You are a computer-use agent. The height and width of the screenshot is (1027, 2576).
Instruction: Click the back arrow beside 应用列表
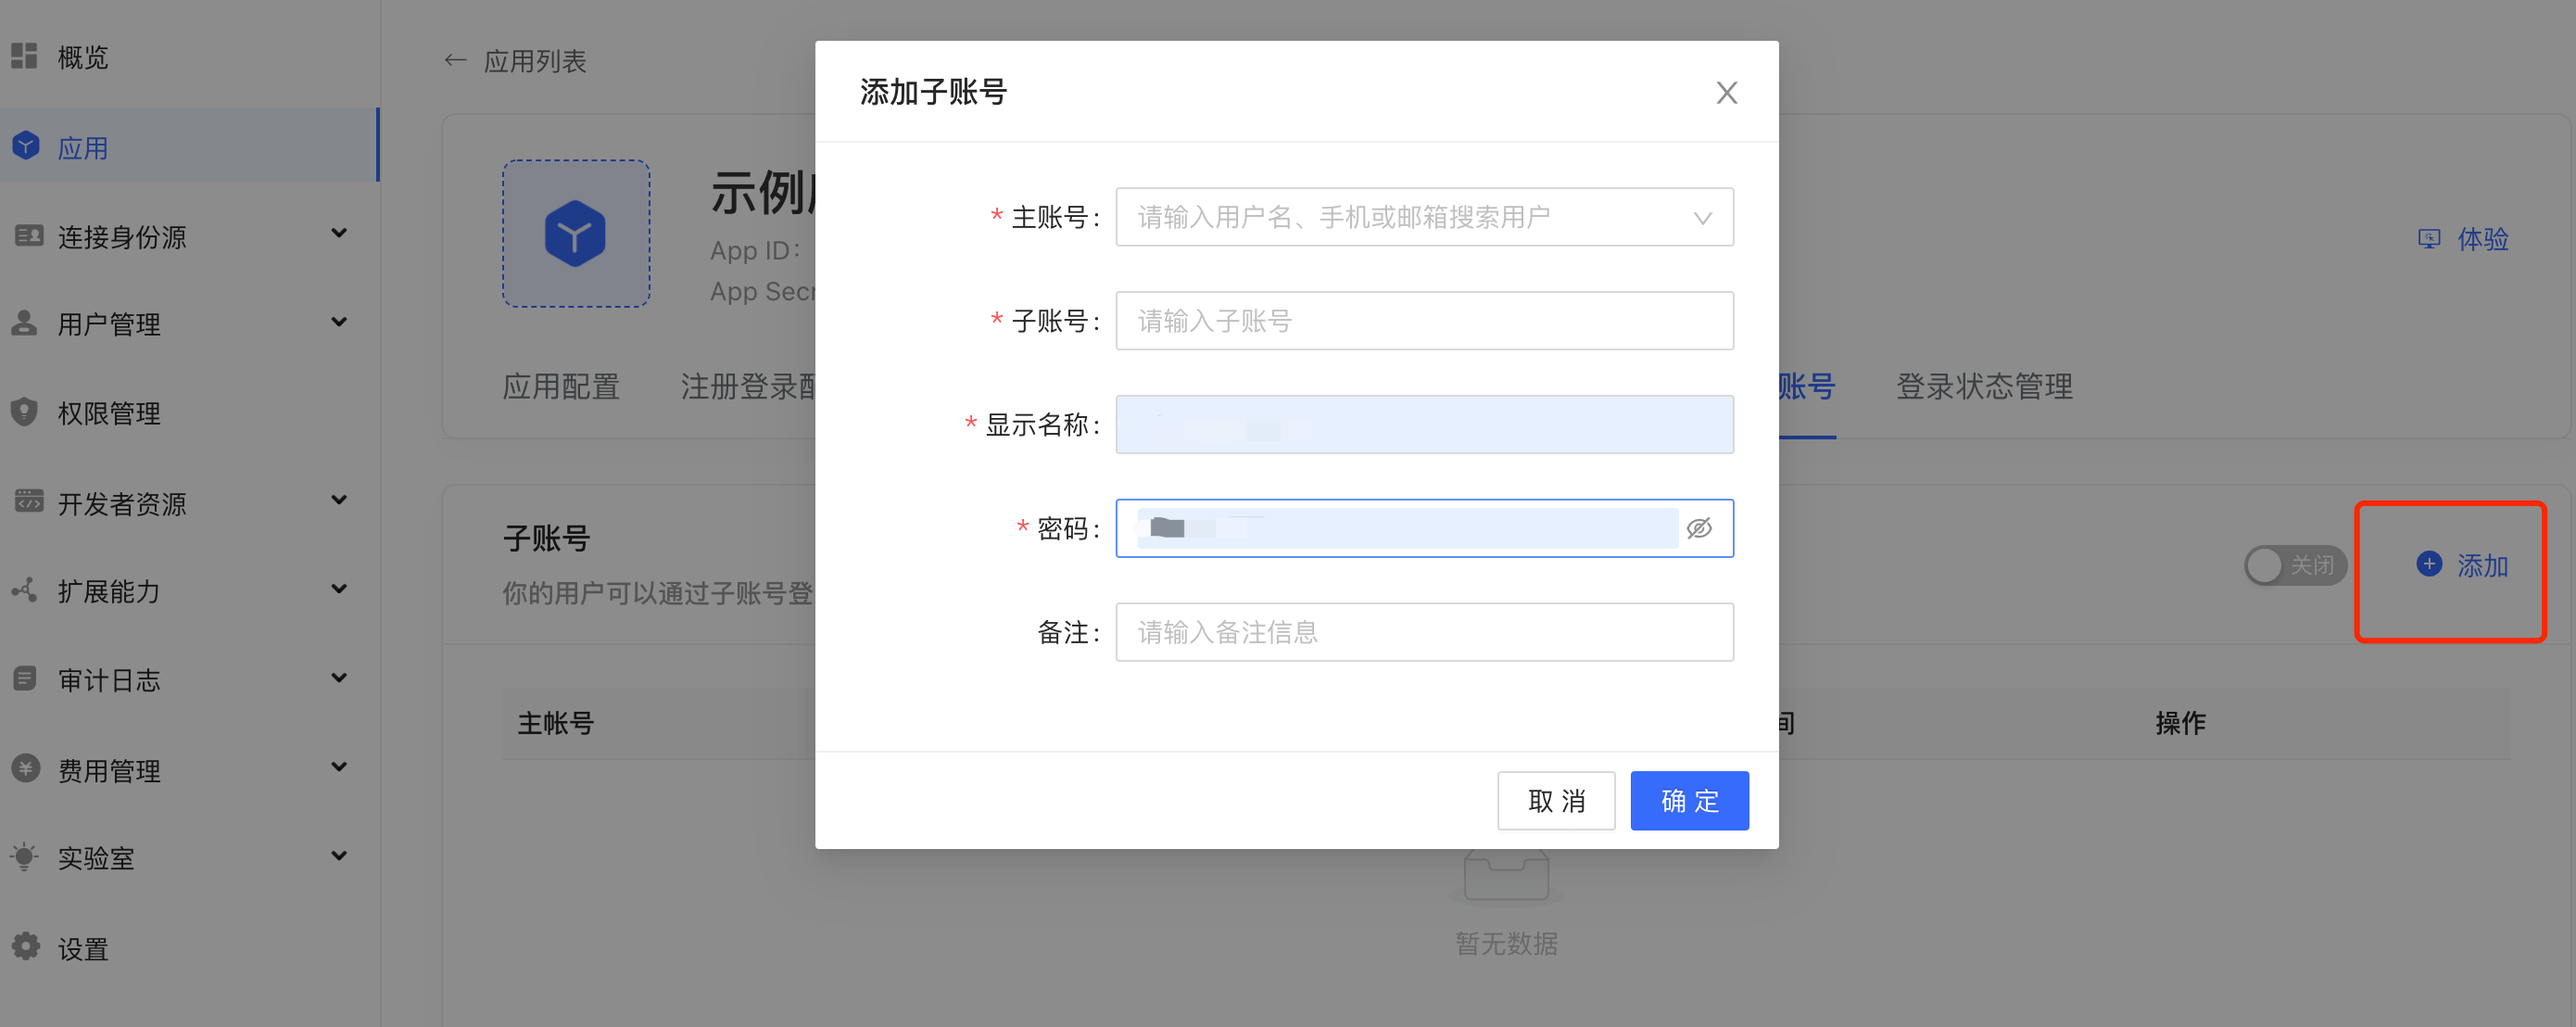tap(455, 61)
